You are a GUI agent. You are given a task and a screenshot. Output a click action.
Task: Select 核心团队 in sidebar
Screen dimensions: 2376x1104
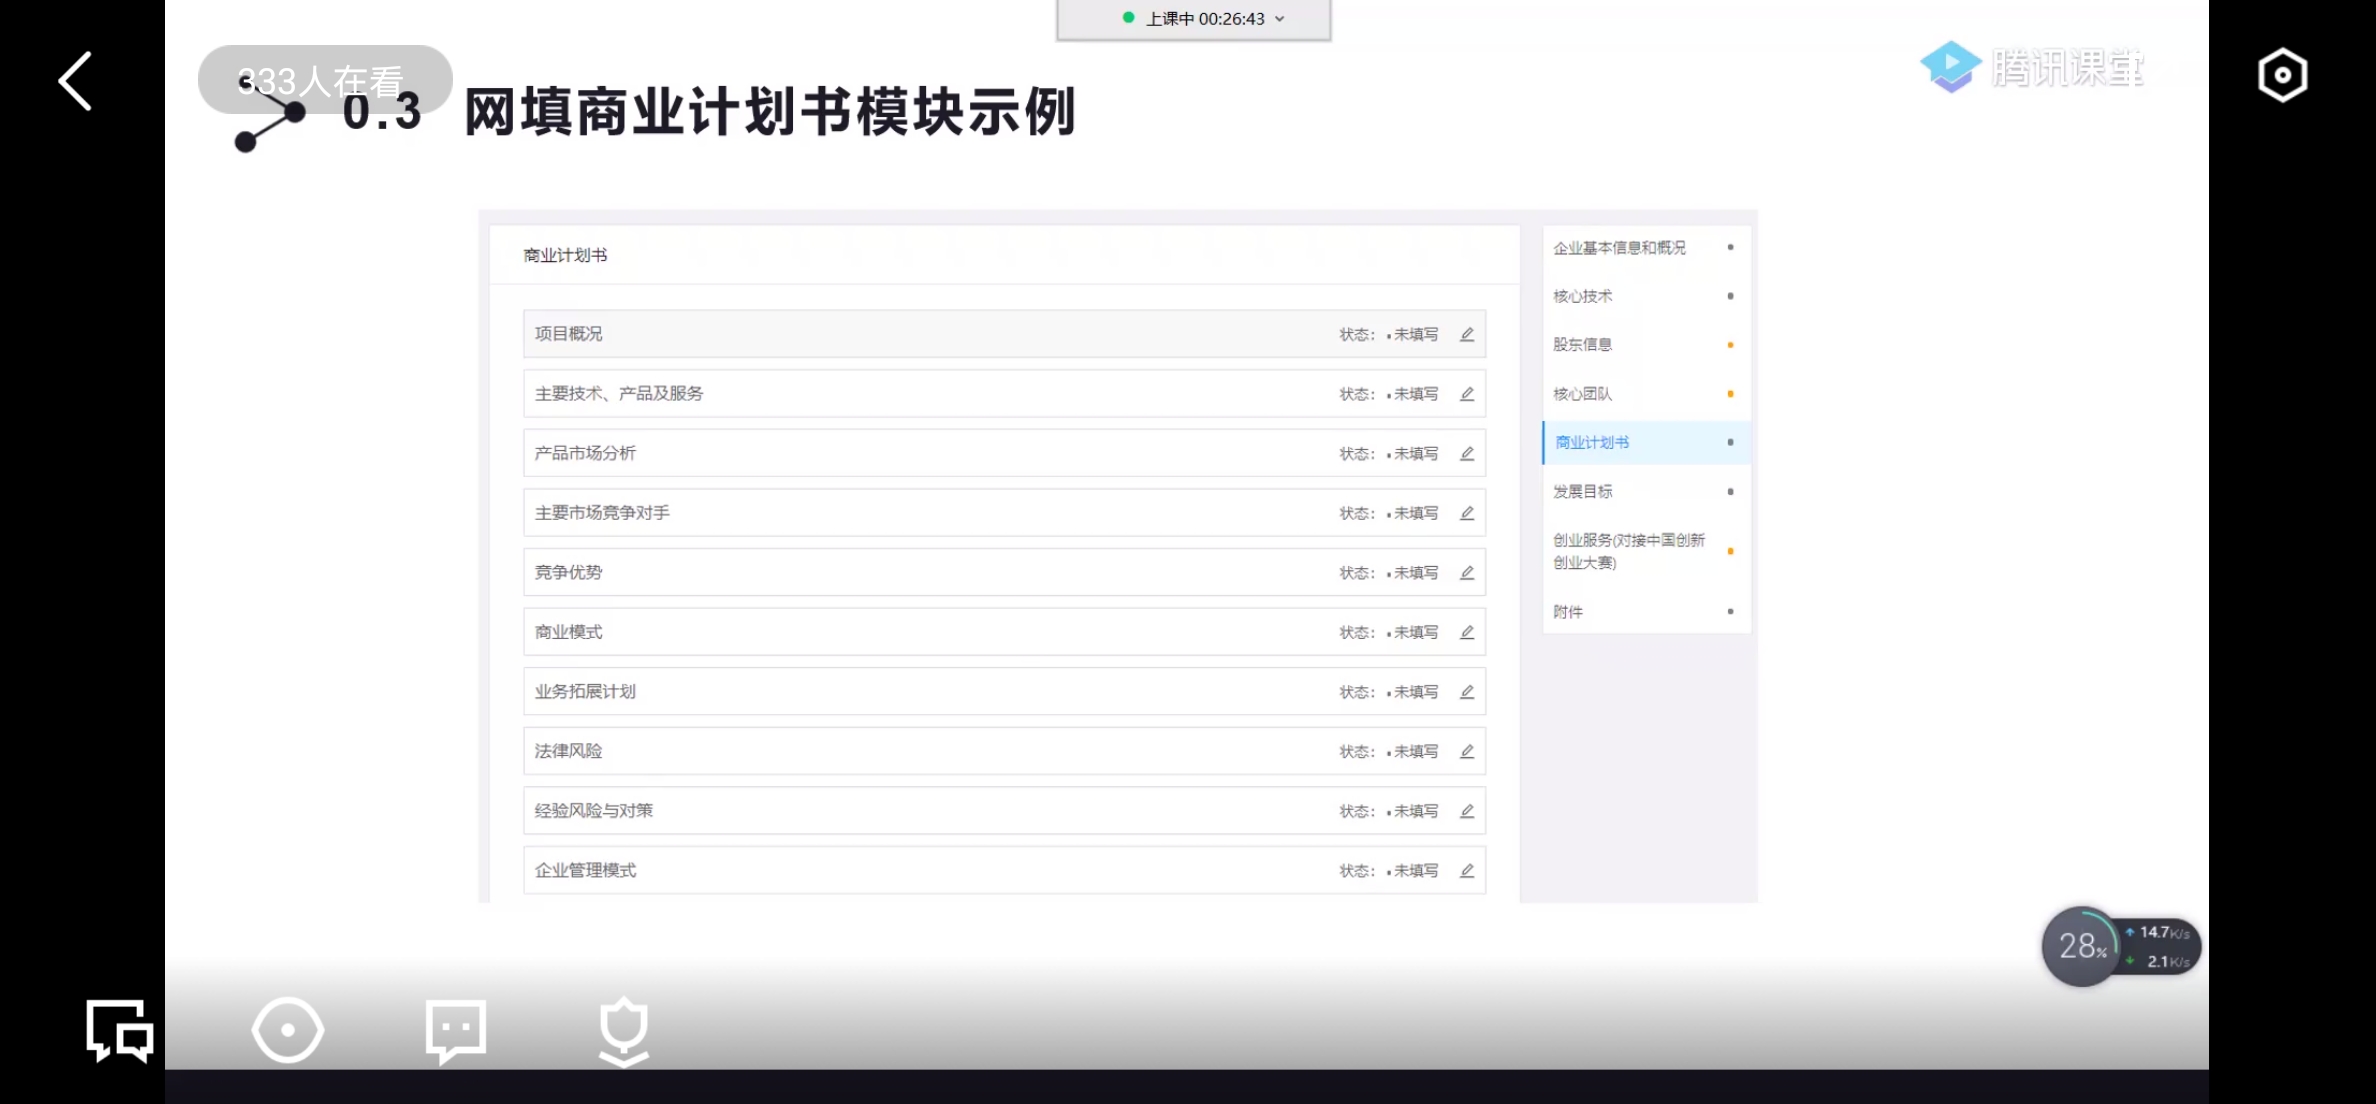(1646, 394)
